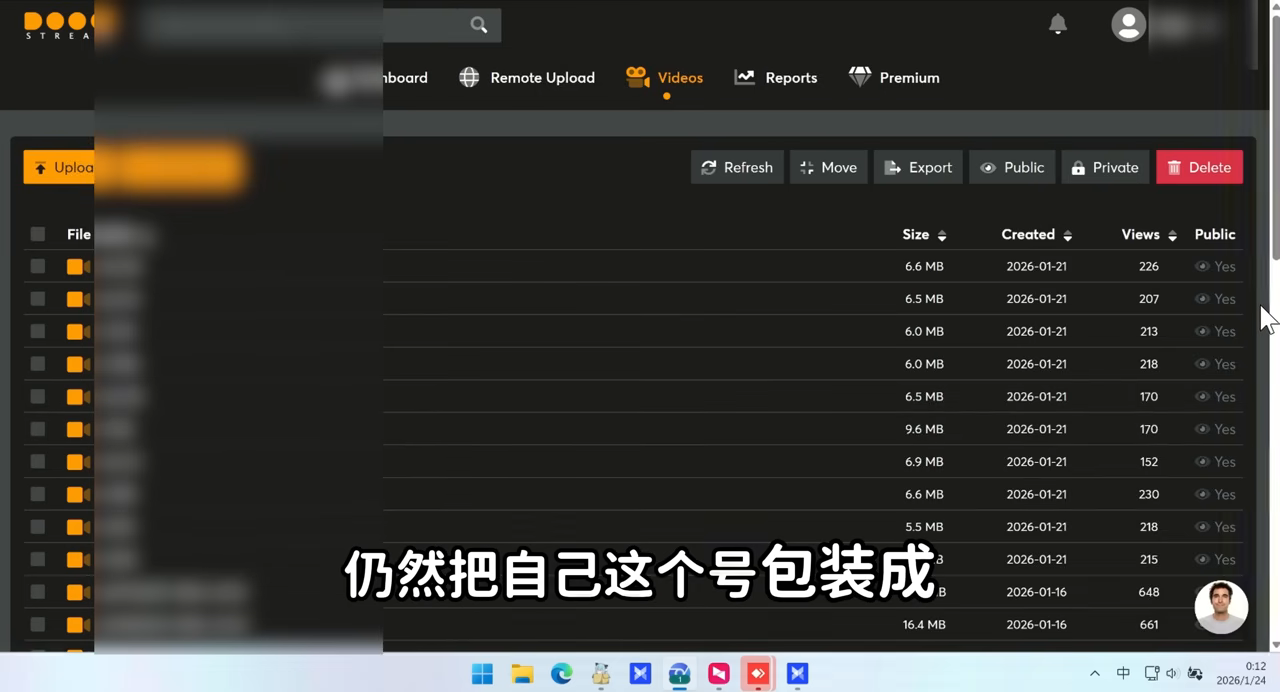
Task: Click the orange Upload button
Action: [x=59, y=167]
